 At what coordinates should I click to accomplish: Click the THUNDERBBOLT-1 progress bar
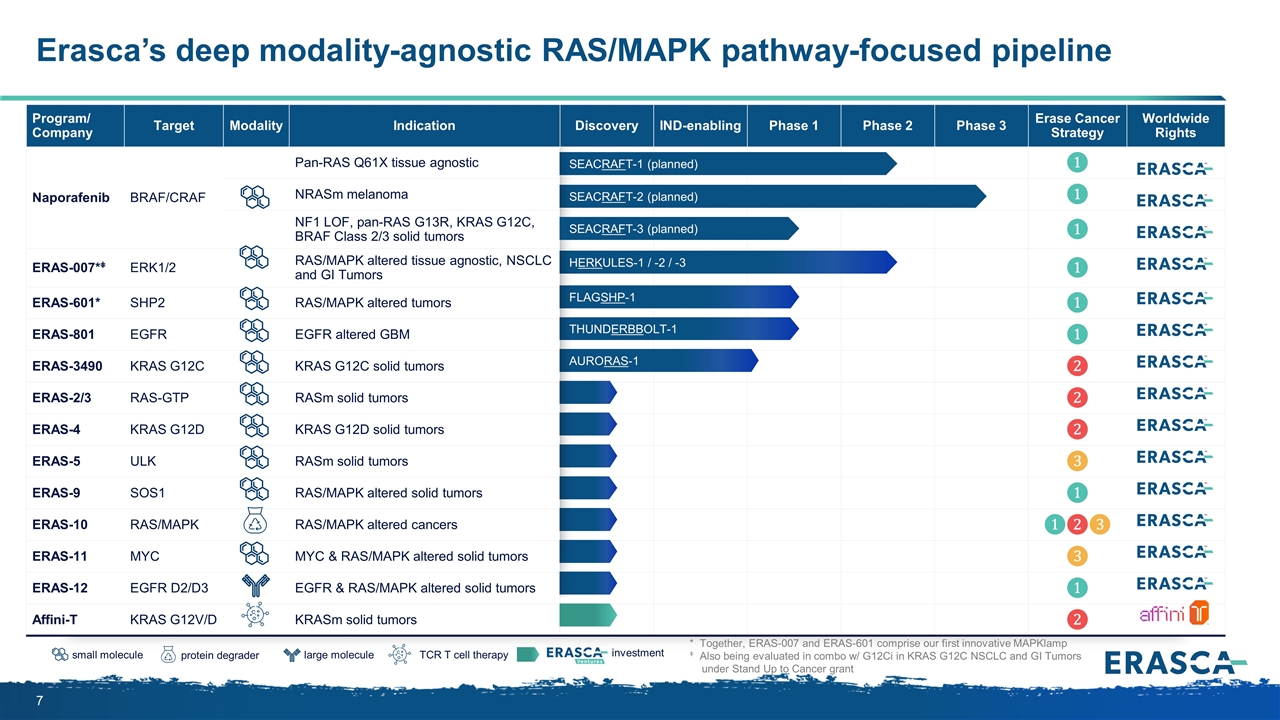pos(679,329)
